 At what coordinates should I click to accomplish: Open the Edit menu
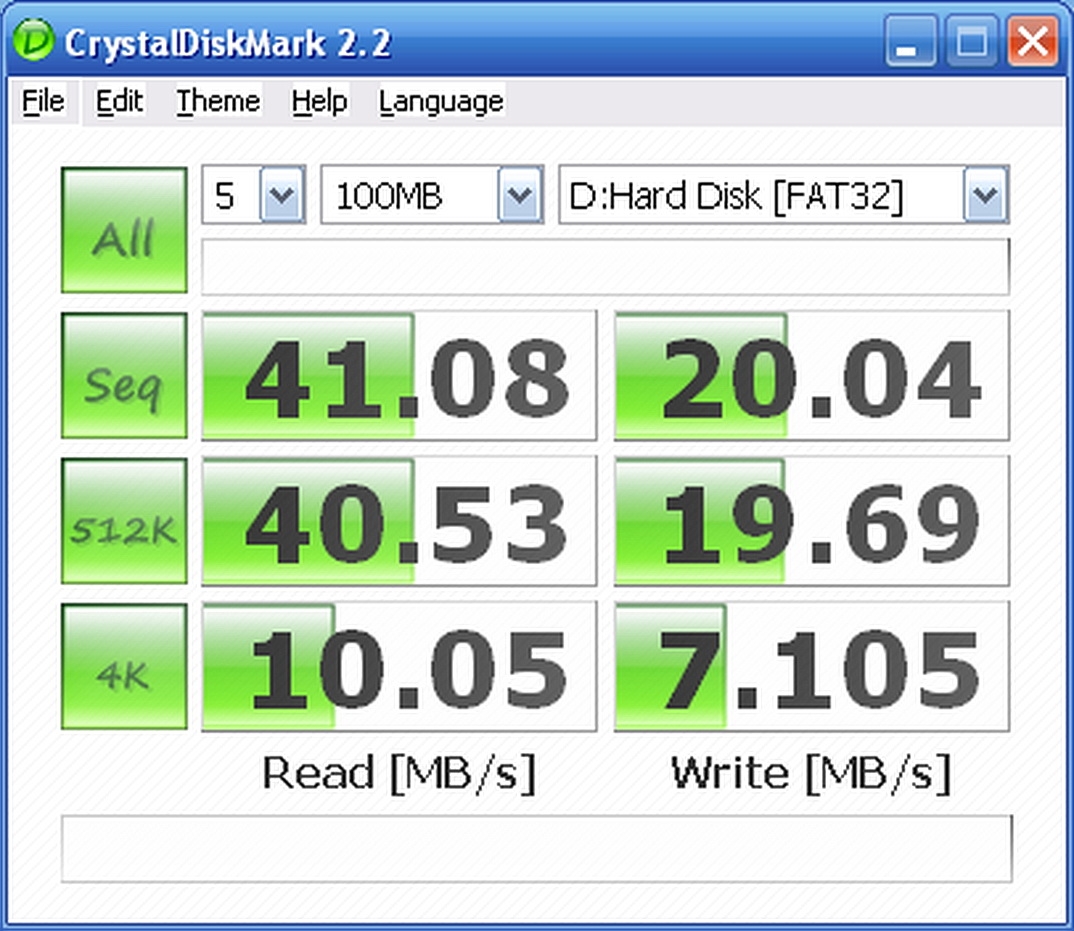pyautogui.click(x=119, y=101)
